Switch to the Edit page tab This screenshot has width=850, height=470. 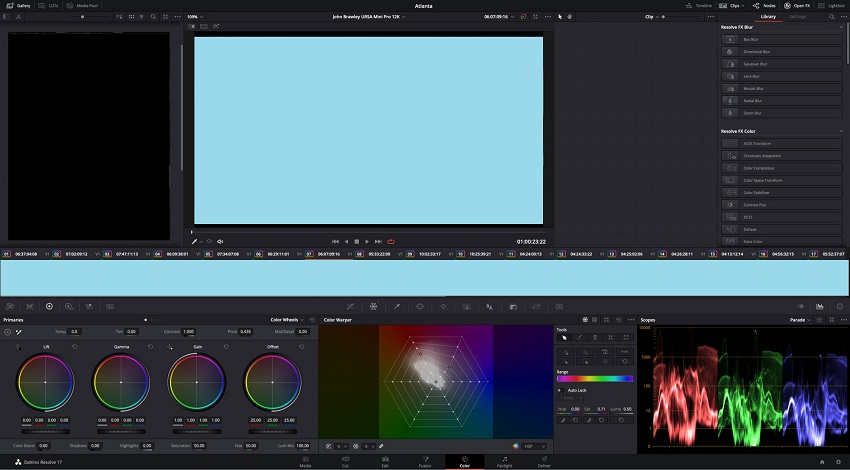385,462
